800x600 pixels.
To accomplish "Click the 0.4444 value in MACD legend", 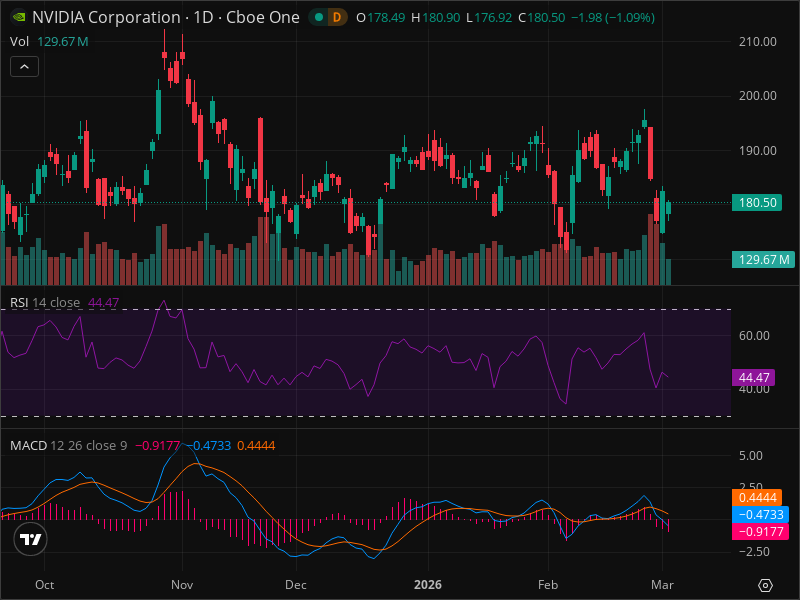I will click(x=256, y=445).
